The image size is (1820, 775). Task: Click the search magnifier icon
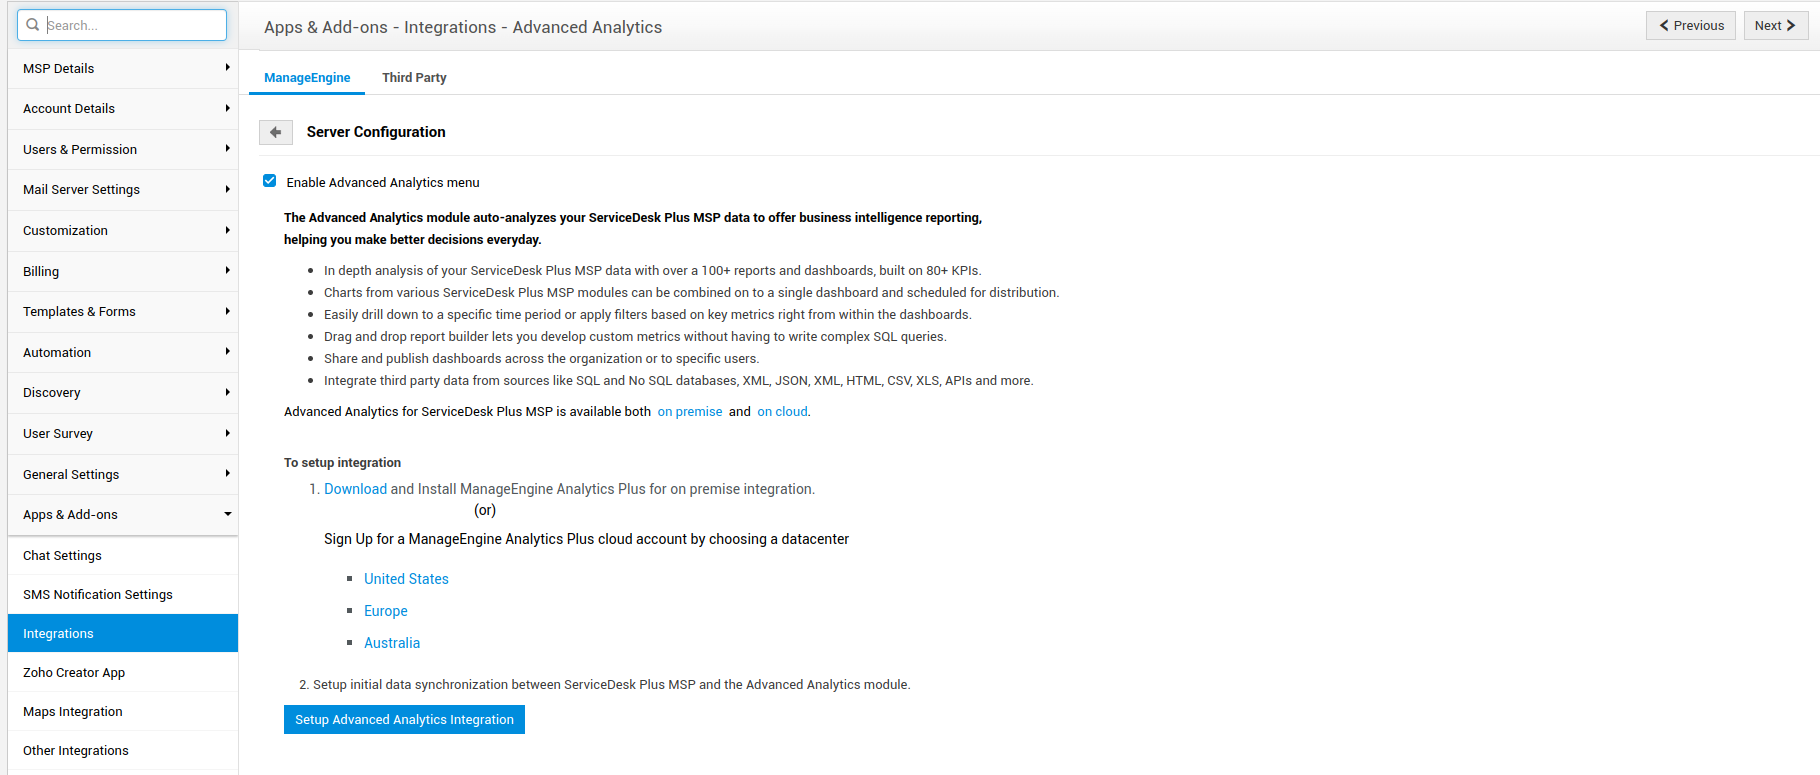tap(33, 25)
